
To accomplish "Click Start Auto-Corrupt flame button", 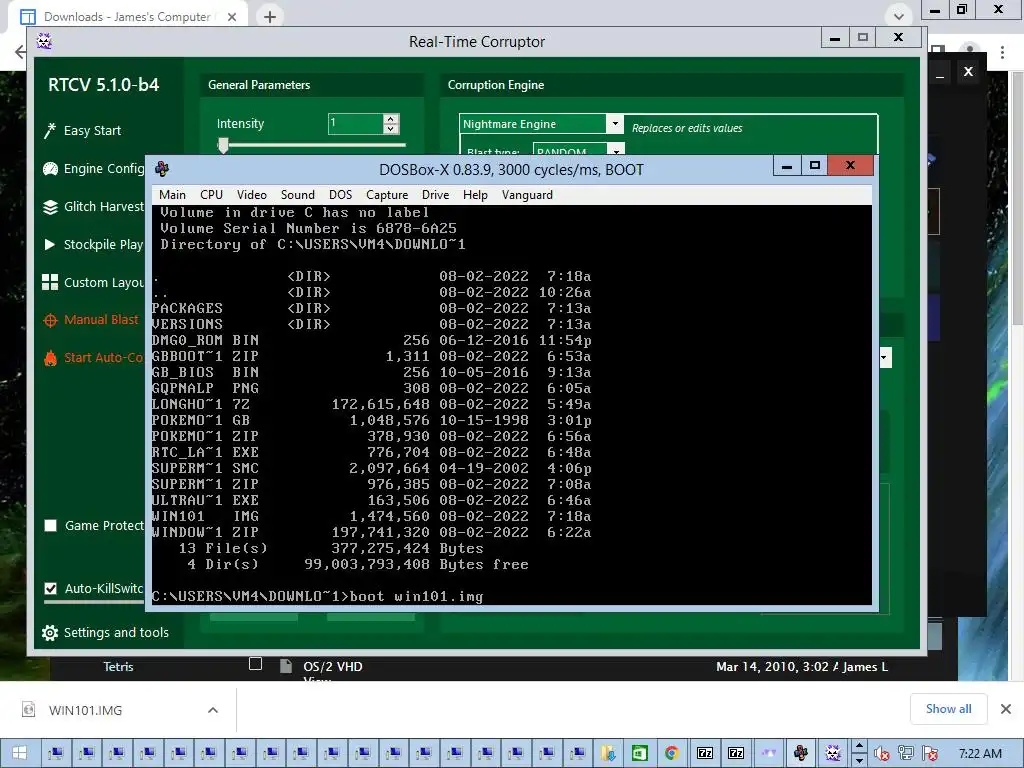I will (93, 358).
